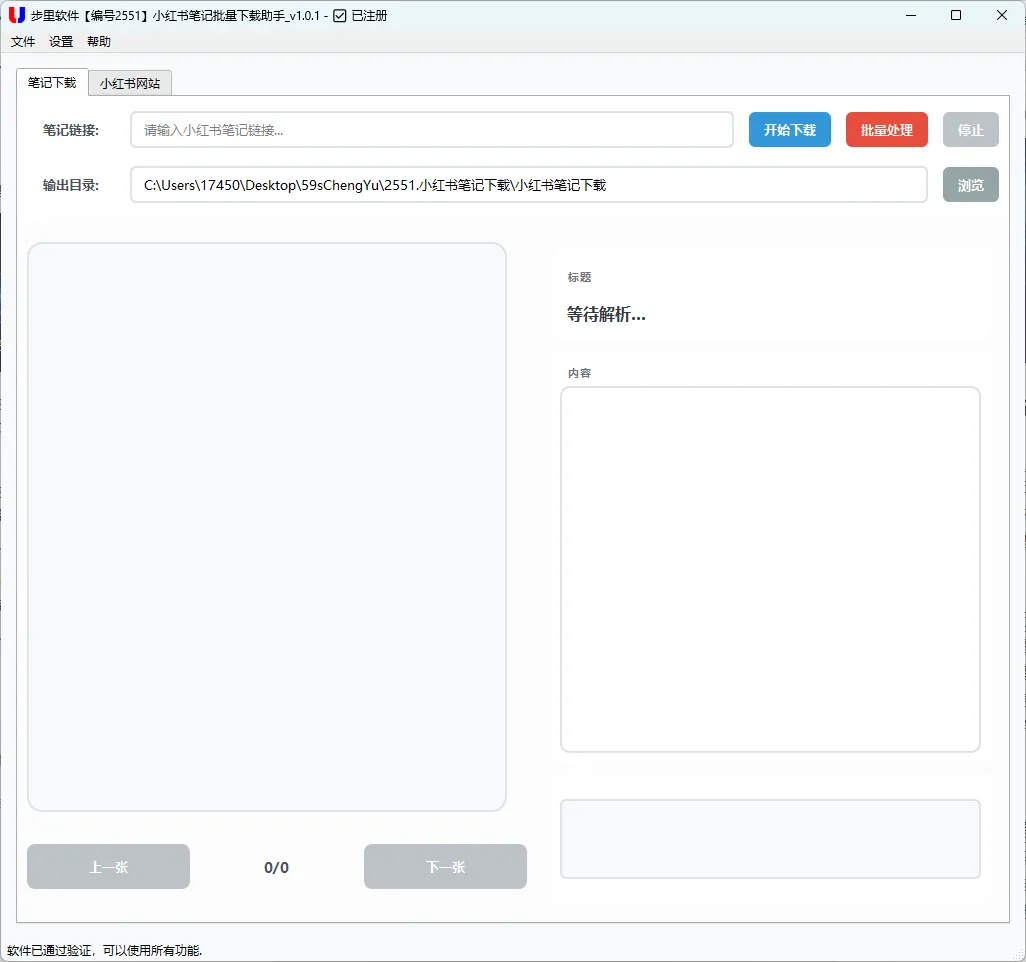The width and height of the screenshot is (1026, 962).
Task: Click the 开始下载 button
Action: click(790, 130)
